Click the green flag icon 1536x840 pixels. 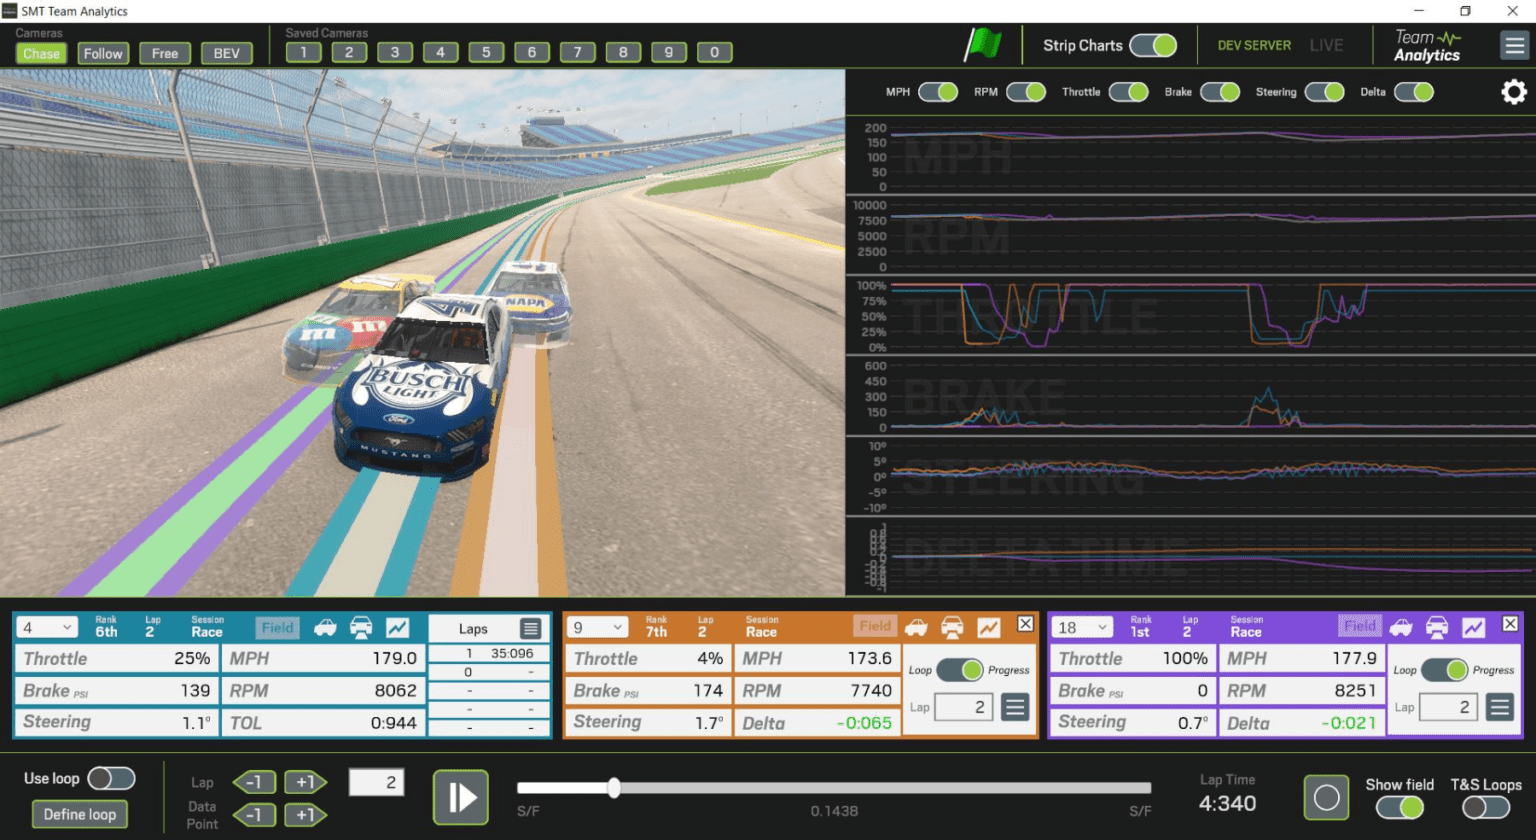point(982,45)
